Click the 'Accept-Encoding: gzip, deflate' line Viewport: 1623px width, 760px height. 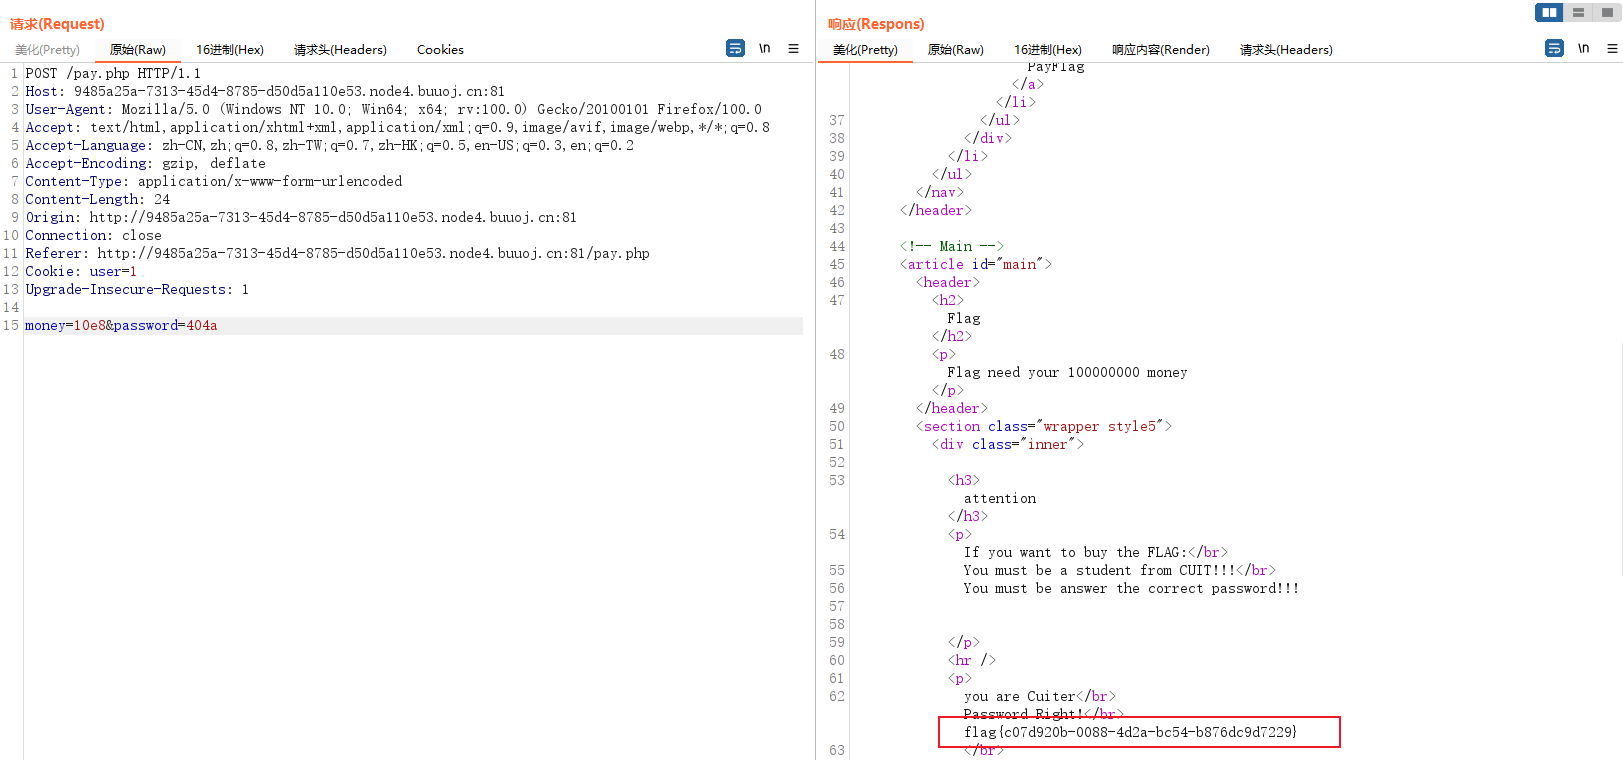point(145,164)
